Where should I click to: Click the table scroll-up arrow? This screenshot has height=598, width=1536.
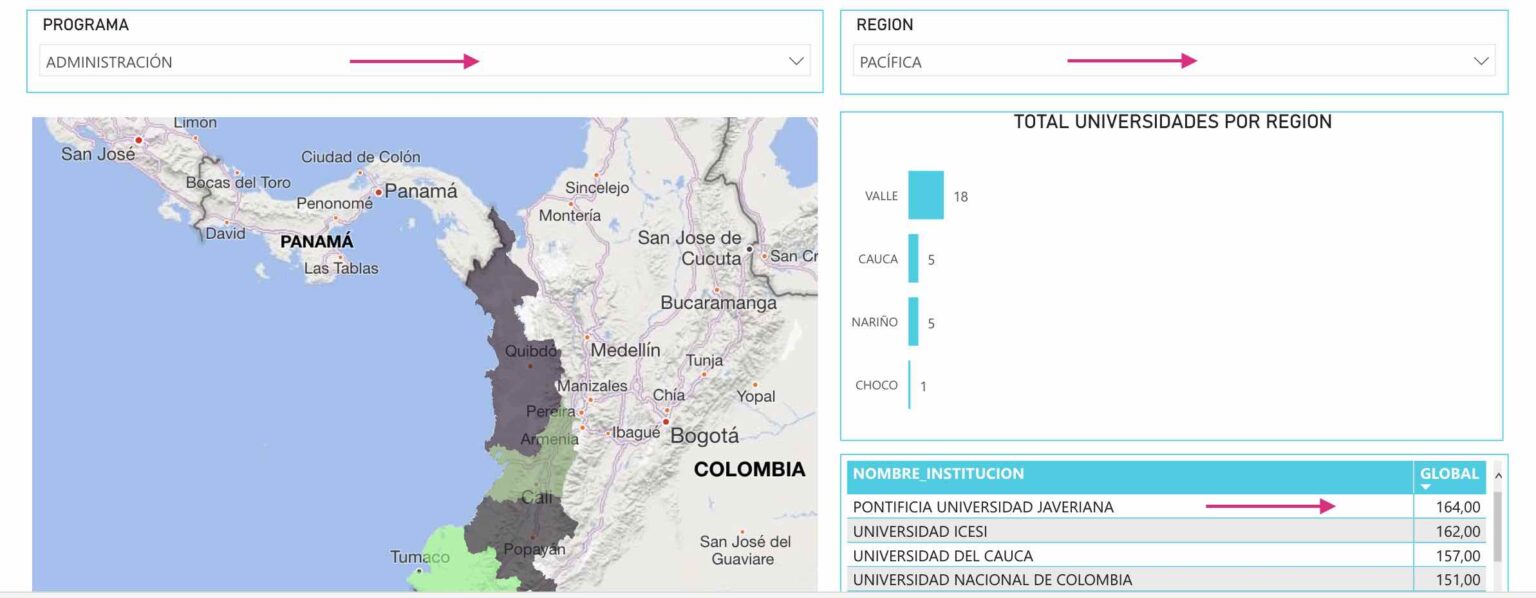pos(1497,474)
